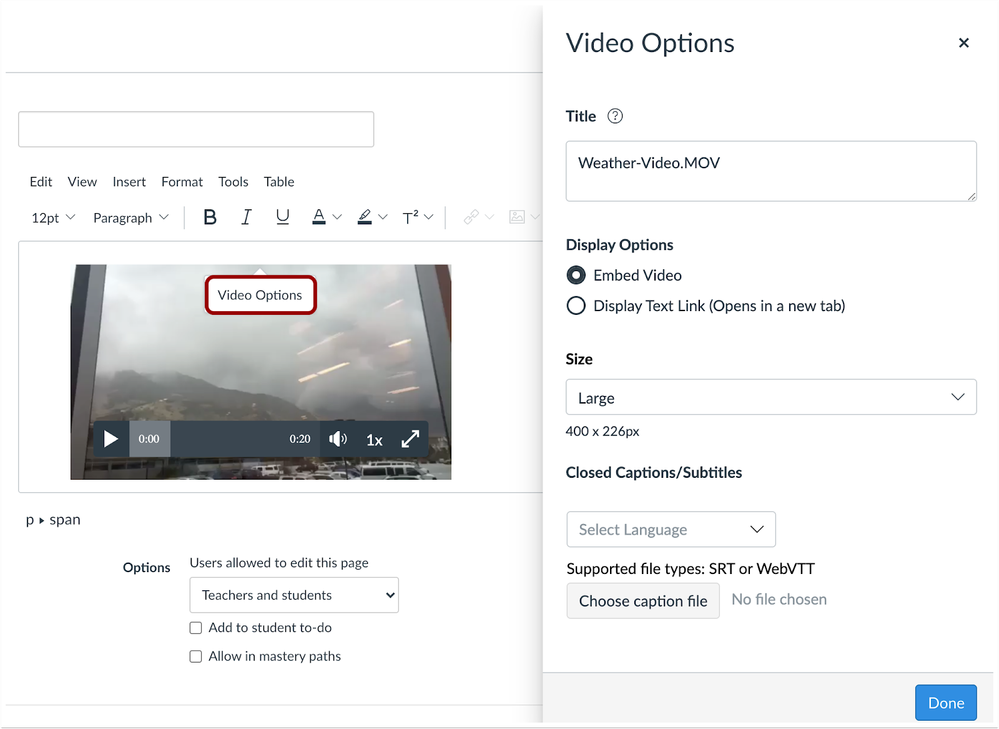
Task: Select the Embed Video radio button
Action: tap(576, 275)
